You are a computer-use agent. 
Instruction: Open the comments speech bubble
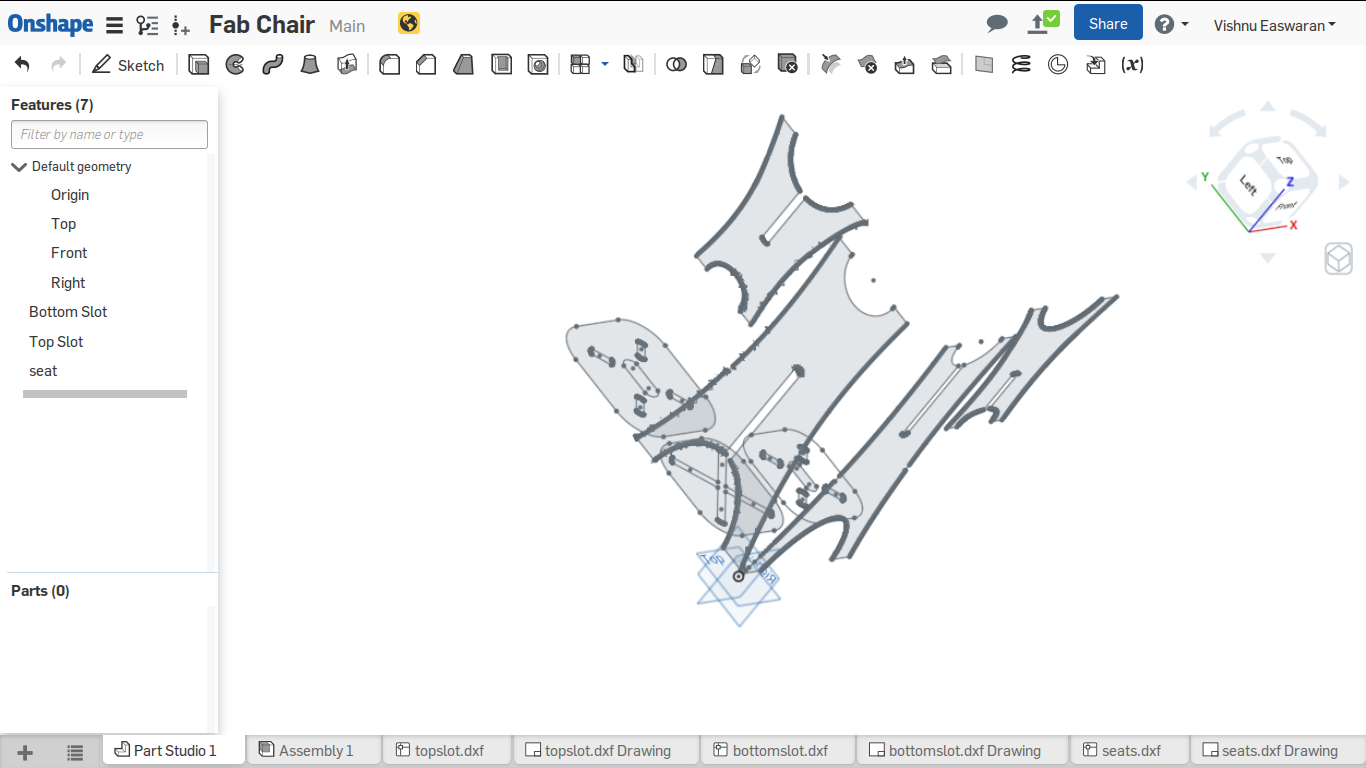tap(997, 24)
